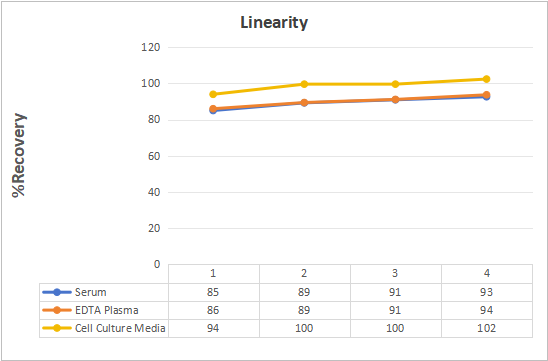The height and width of the screenshot is (361, 548).
Task: Click the 60 gridline axis label
Action: (154, 156)
